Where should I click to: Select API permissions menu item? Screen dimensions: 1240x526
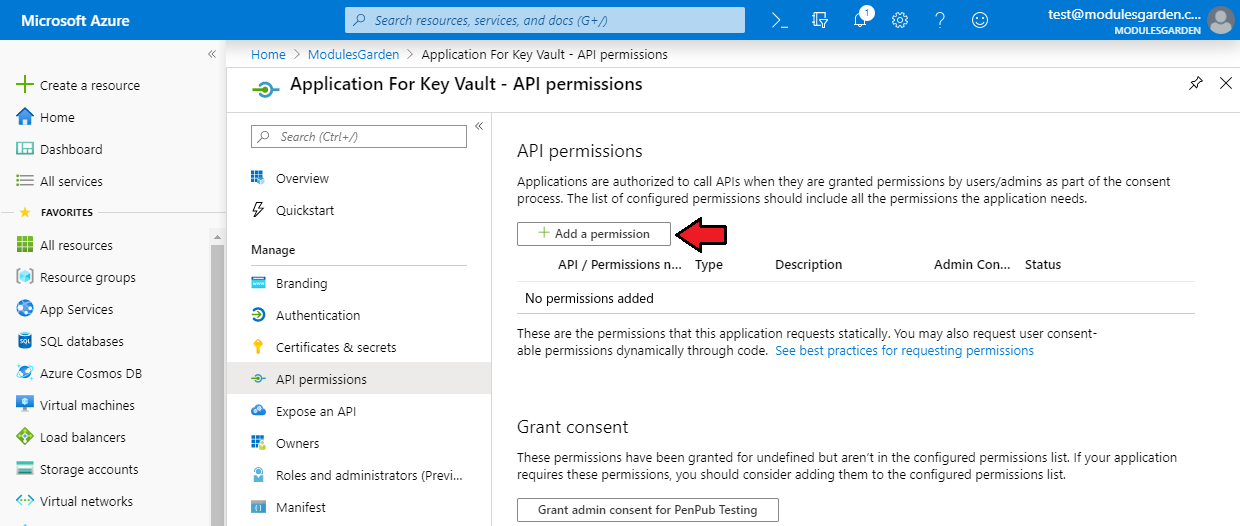tap(359, 379)
